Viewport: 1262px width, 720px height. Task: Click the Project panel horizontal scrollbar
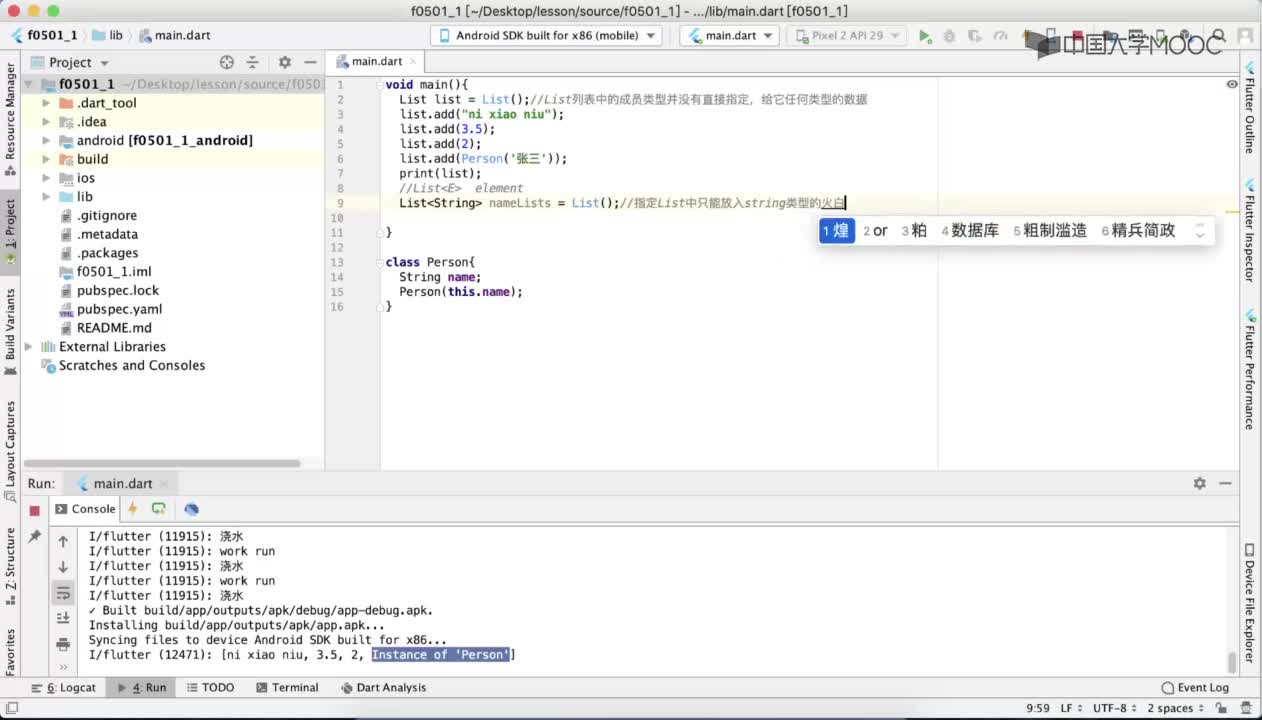pyautogui.click(x=162, y=464)
